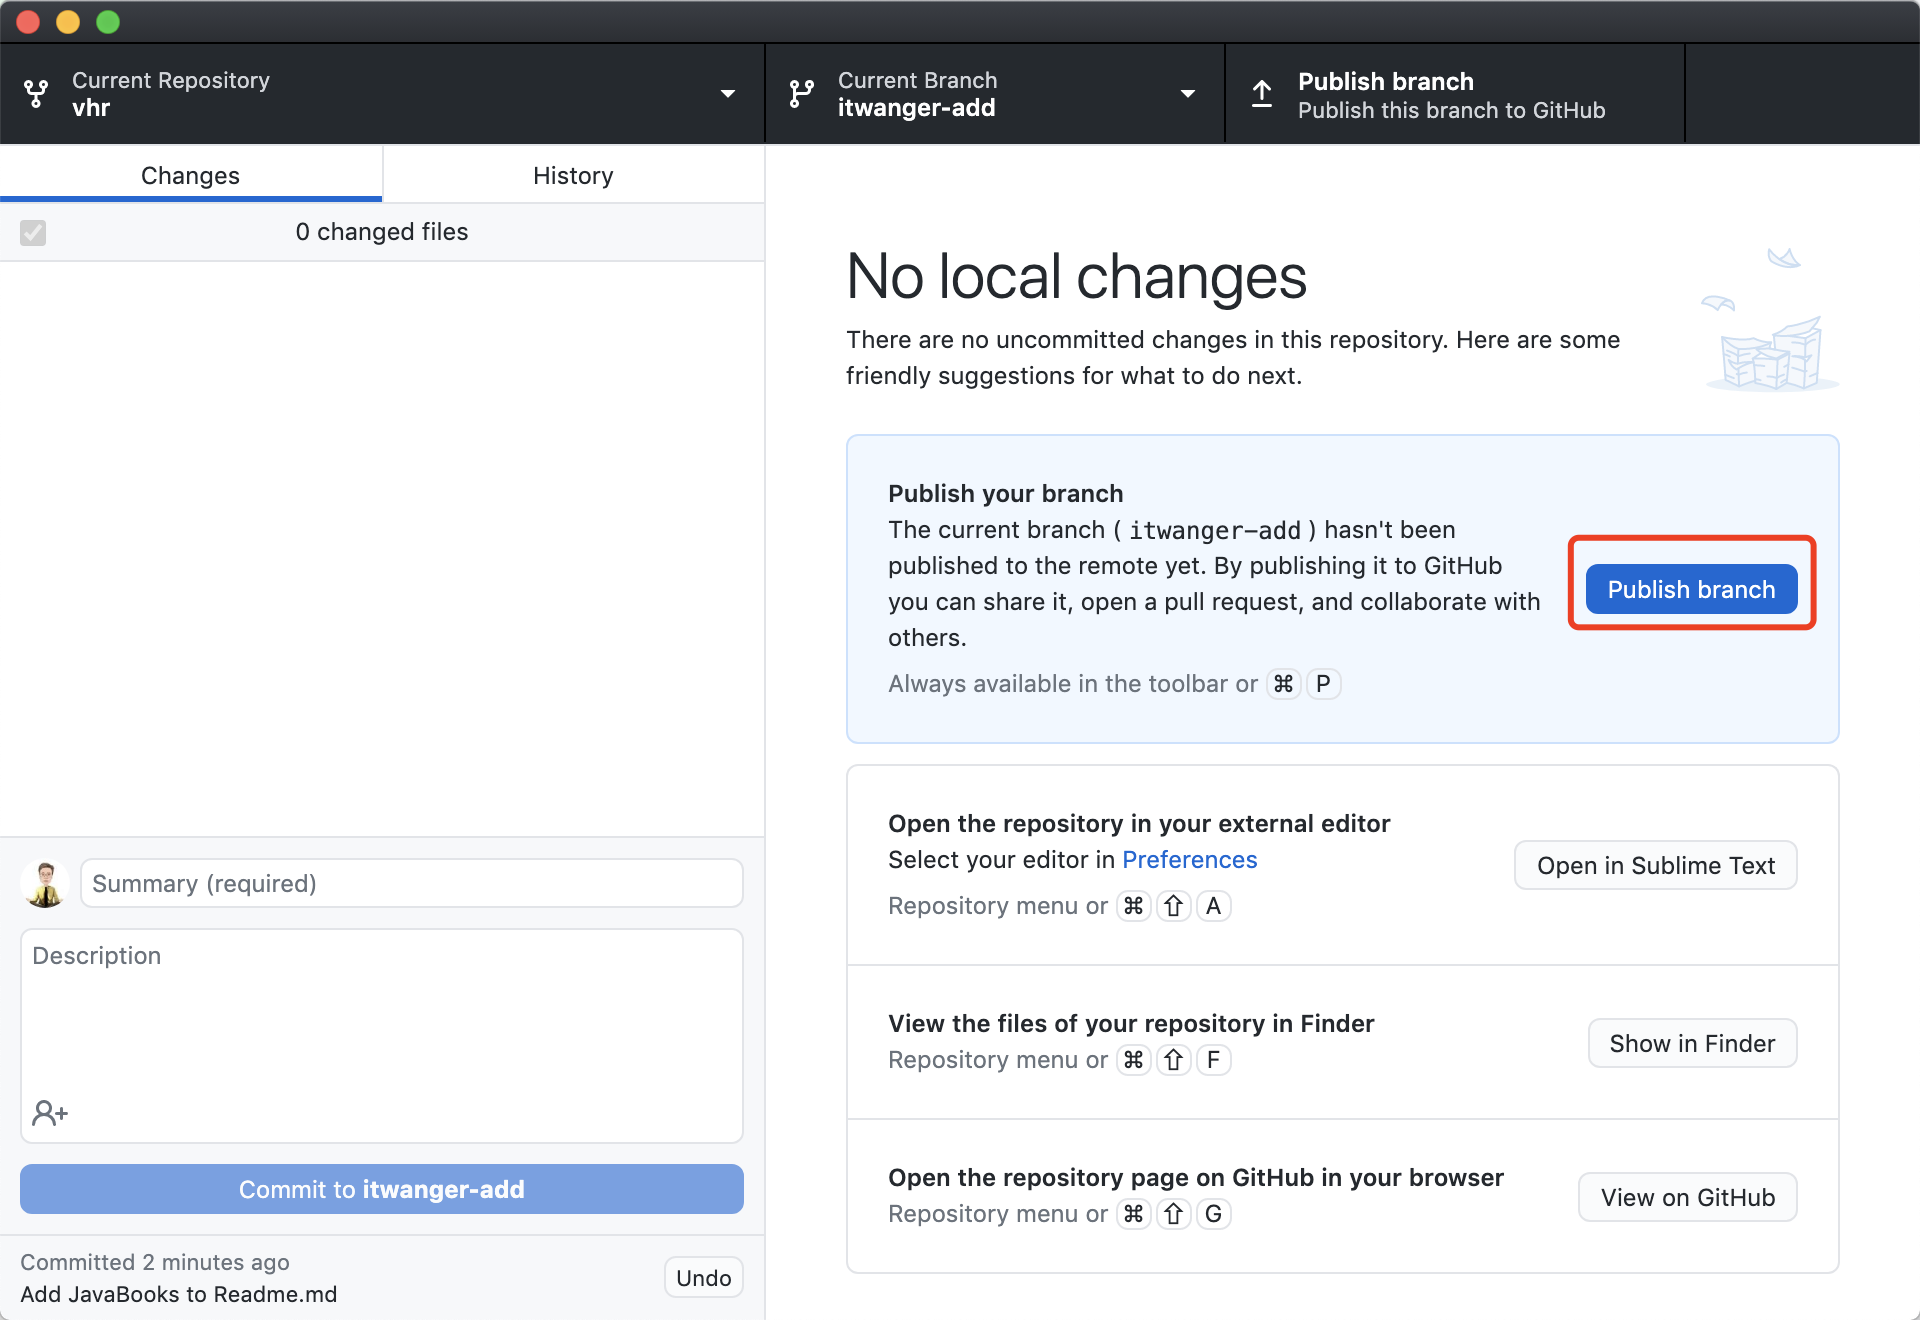Image resolution: width=1920 pixels, height=1320 pixels.
Task: Expand the Current Repository dropdown
Action: tap(727, 94)
